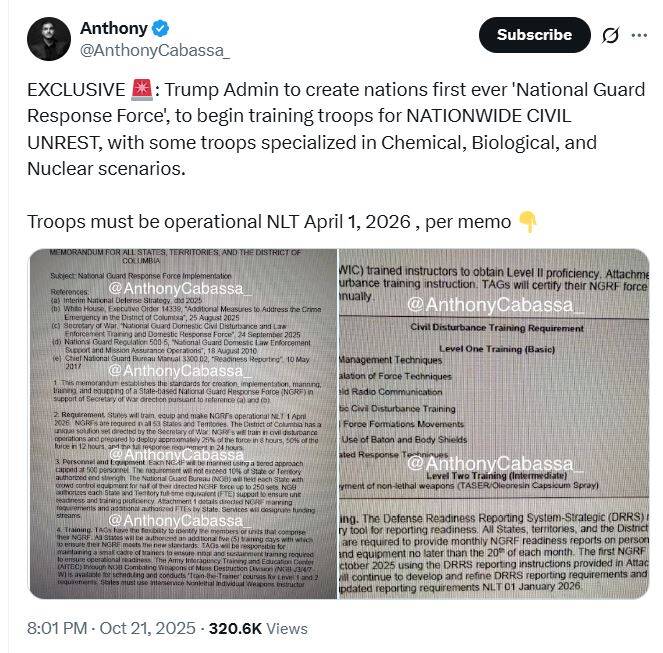Screen dimensions: 663x653
Task: Open the three-dot more options menu
Action: (641, 35)
